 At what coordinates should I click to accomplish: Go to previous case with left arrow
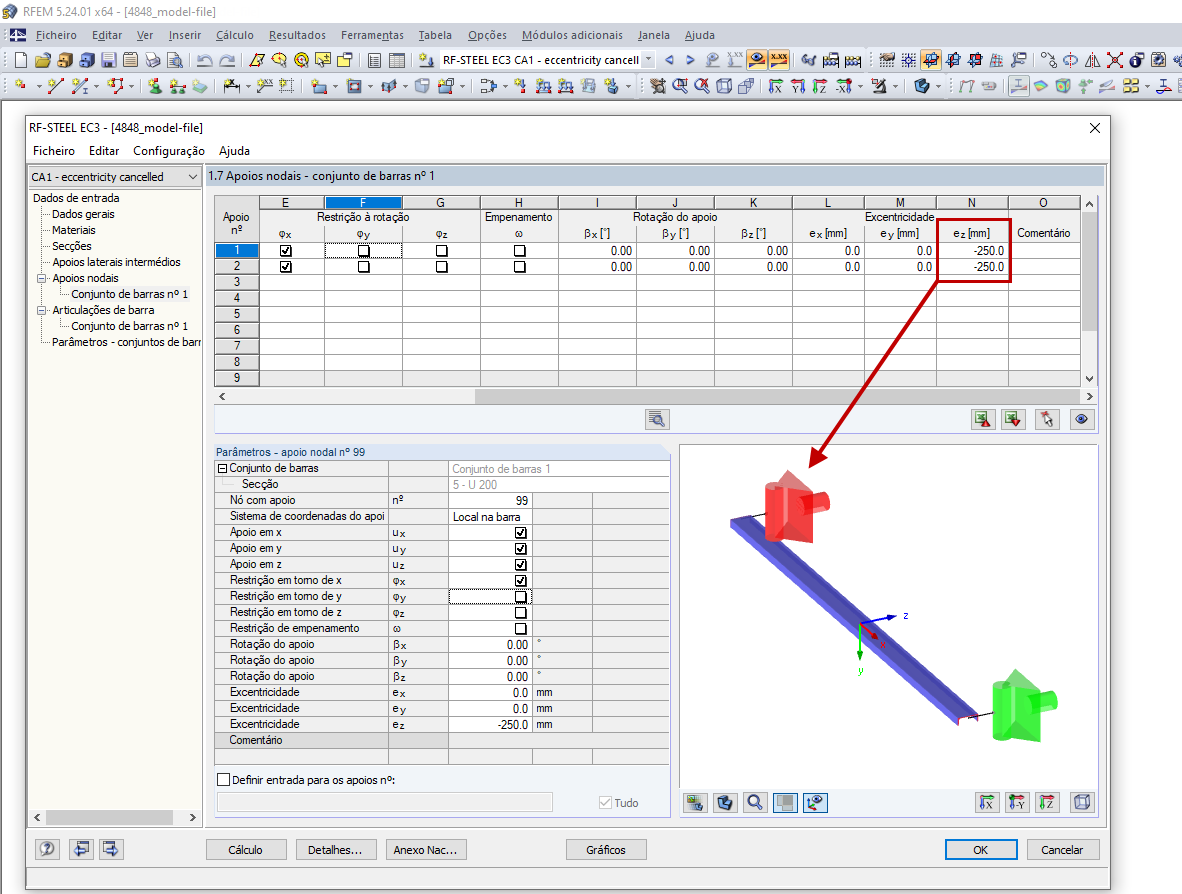click(x=669, y=60)
